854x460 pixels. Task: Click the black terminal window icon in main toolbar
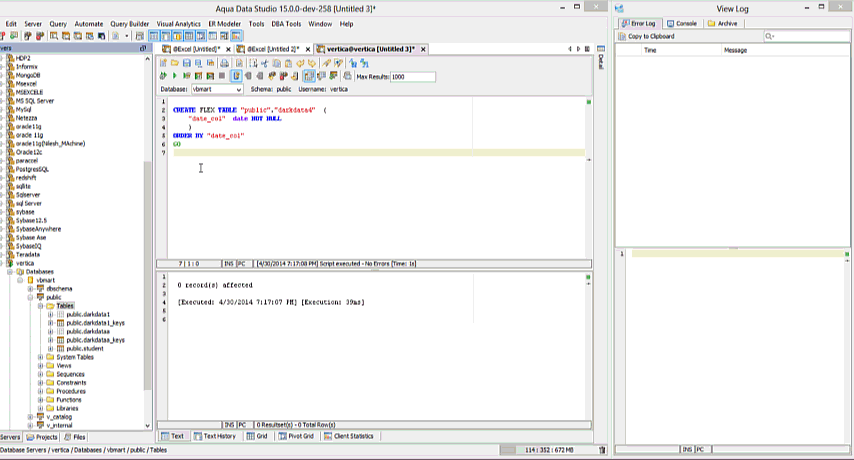(x=101, y=36)
